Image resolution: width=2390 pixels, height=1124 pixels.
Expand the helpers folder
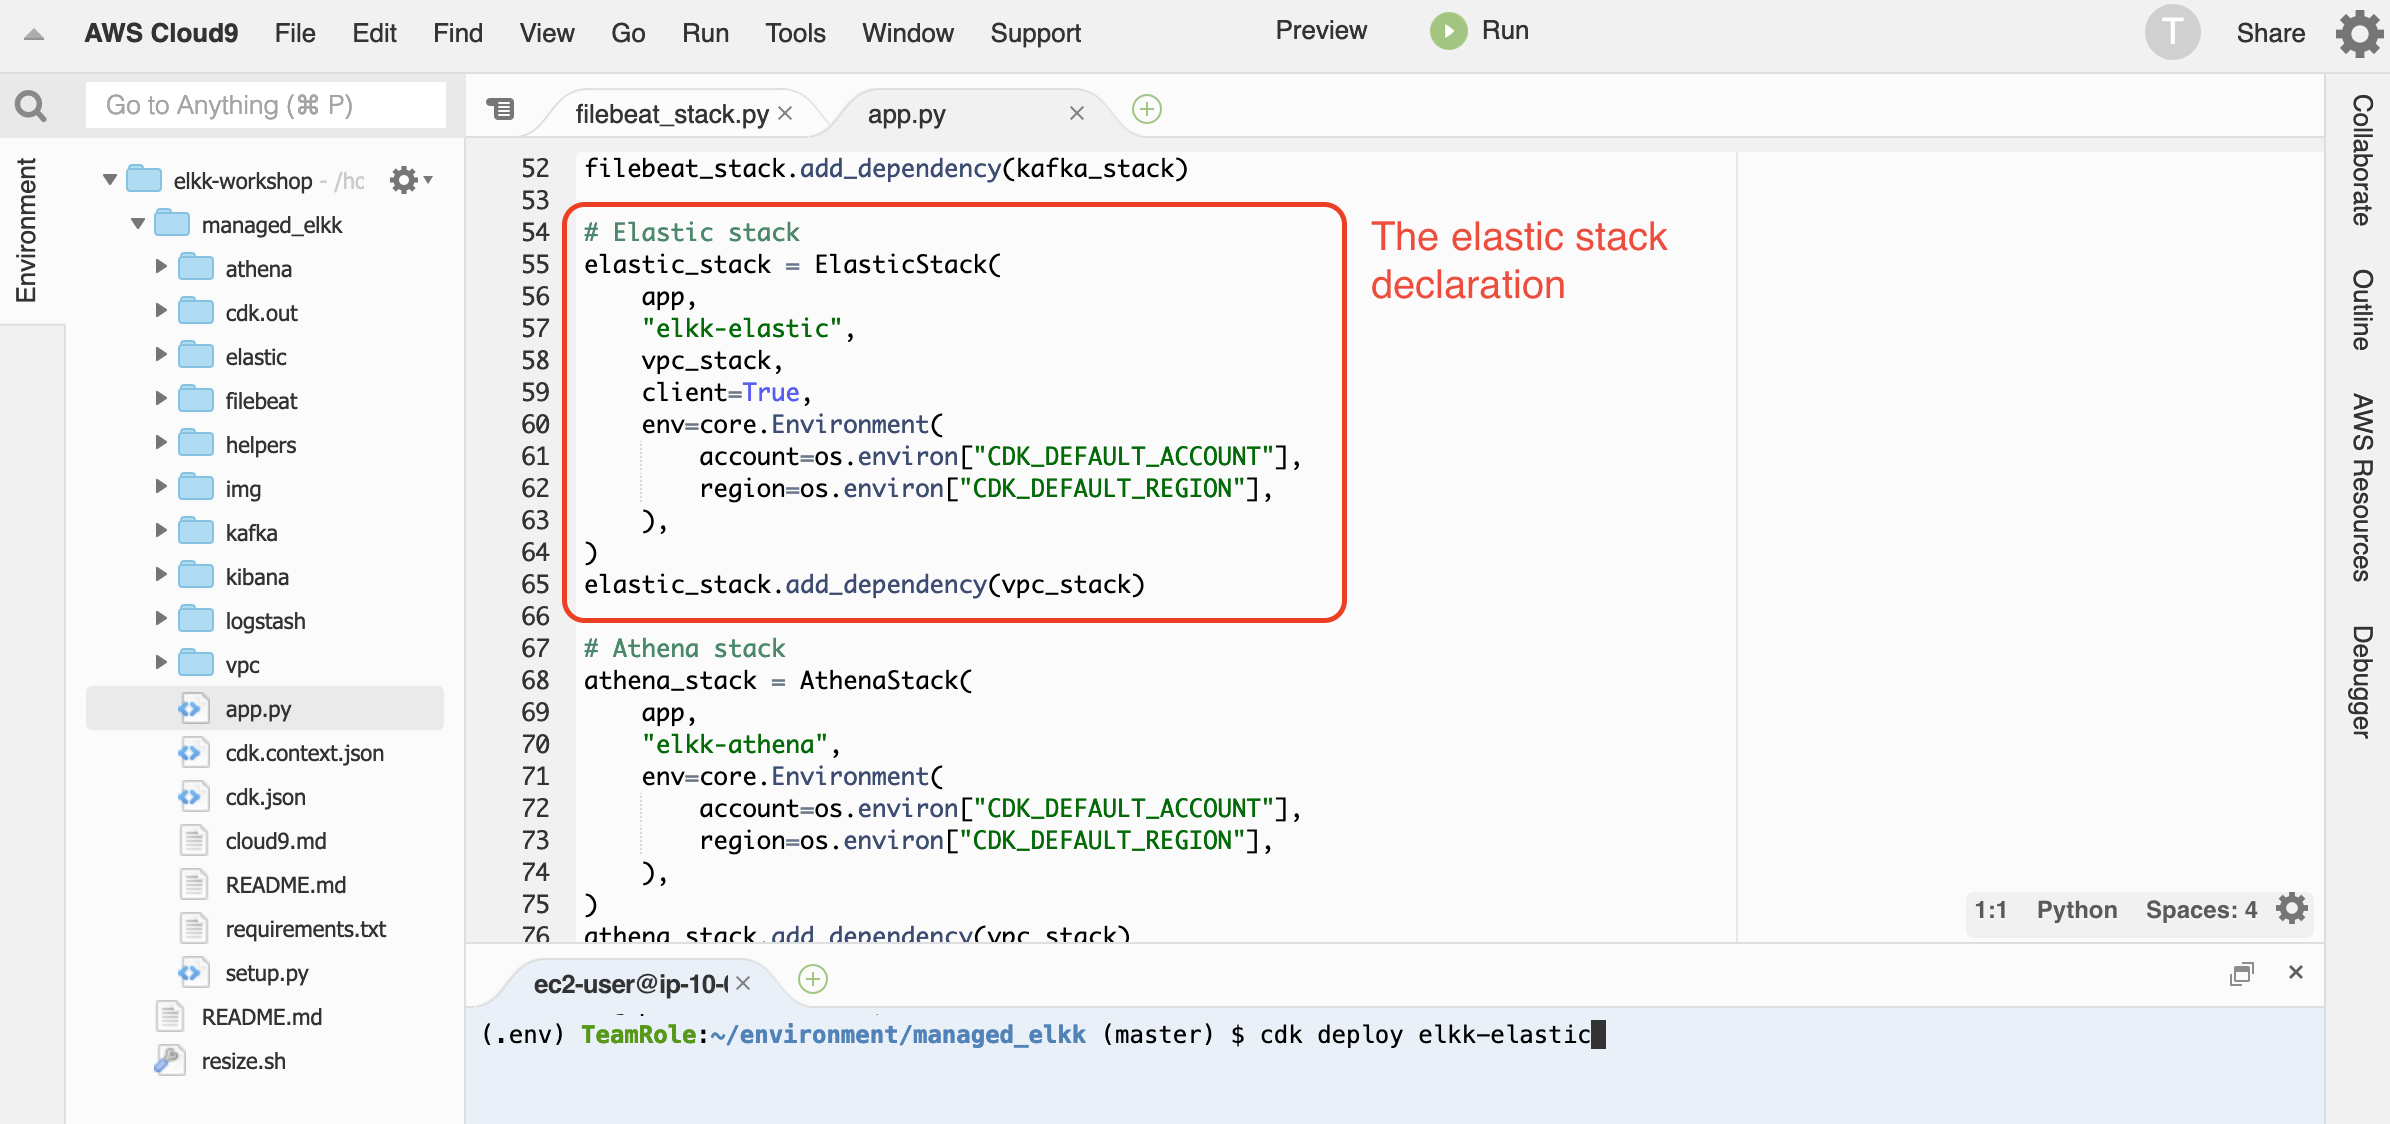161,443
